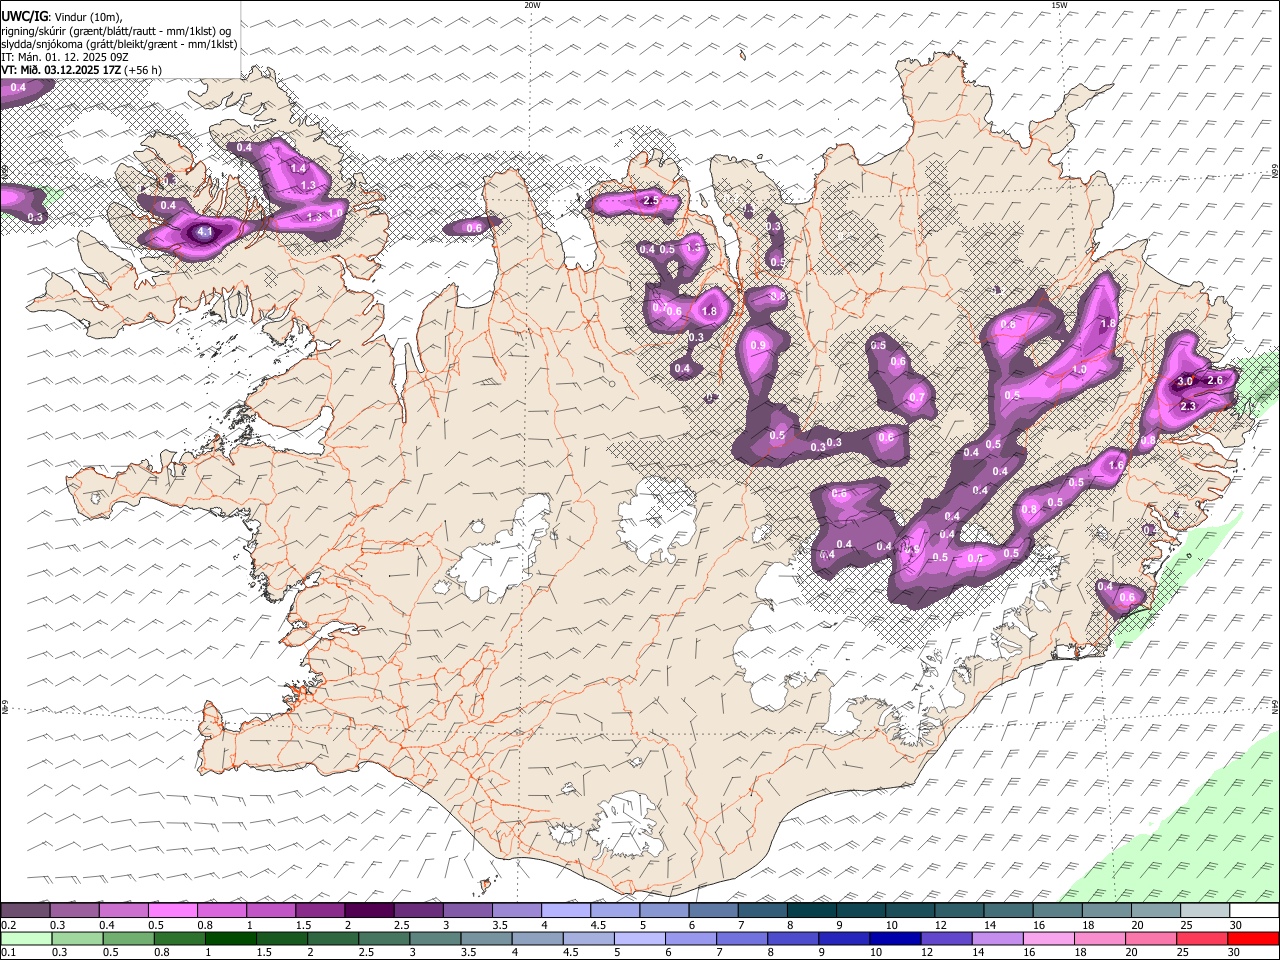
Task: Click the 'slydda/snjókoma' legend description line
Action: coord(120,44)
